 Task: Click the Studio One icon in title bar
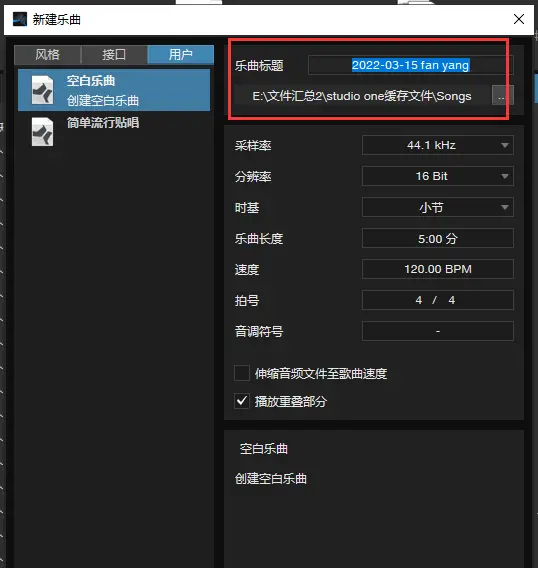20,19
